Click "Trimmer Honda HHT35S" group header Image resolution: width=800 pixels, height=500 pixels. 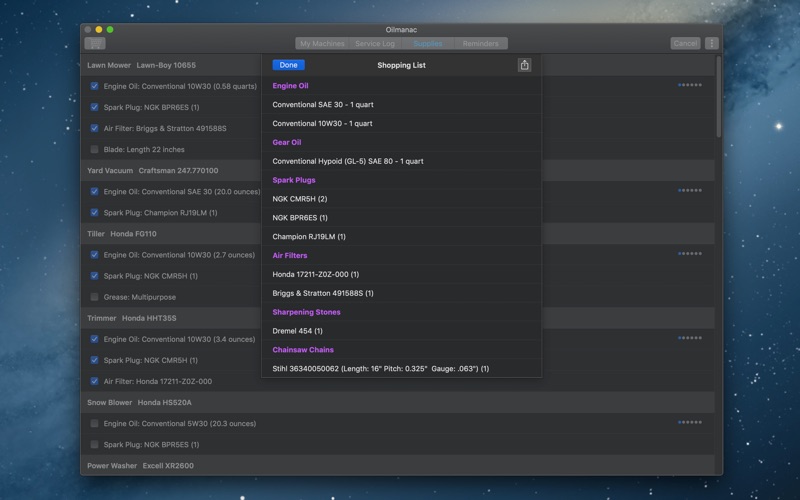coord(132,318)
